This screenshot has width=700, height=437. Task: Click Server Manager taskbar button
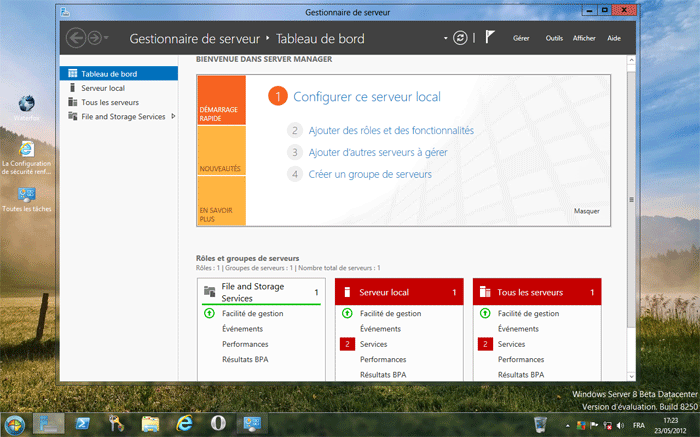[49, 424]
